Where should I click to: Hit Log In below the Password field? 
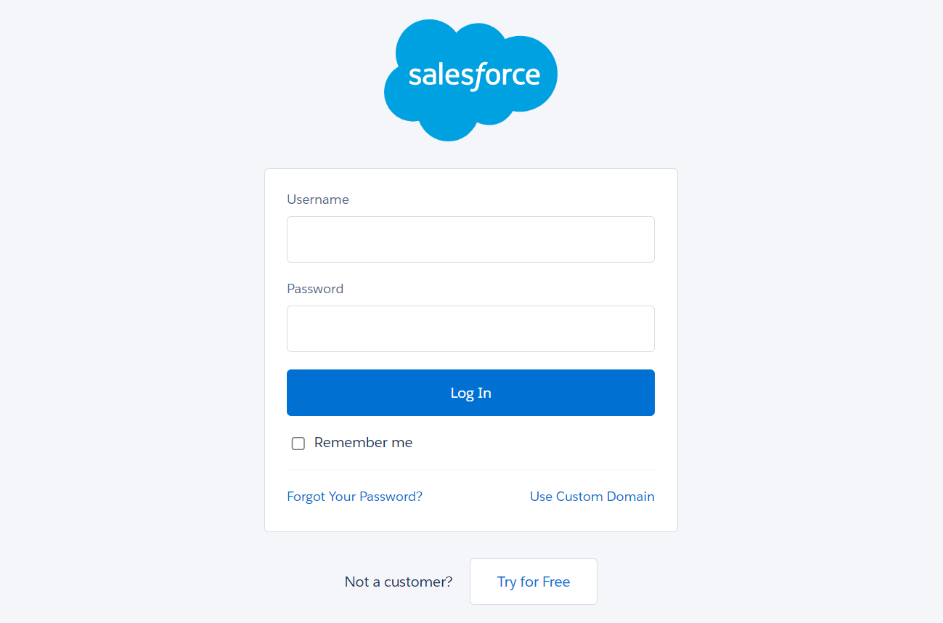tap(471, 393)
